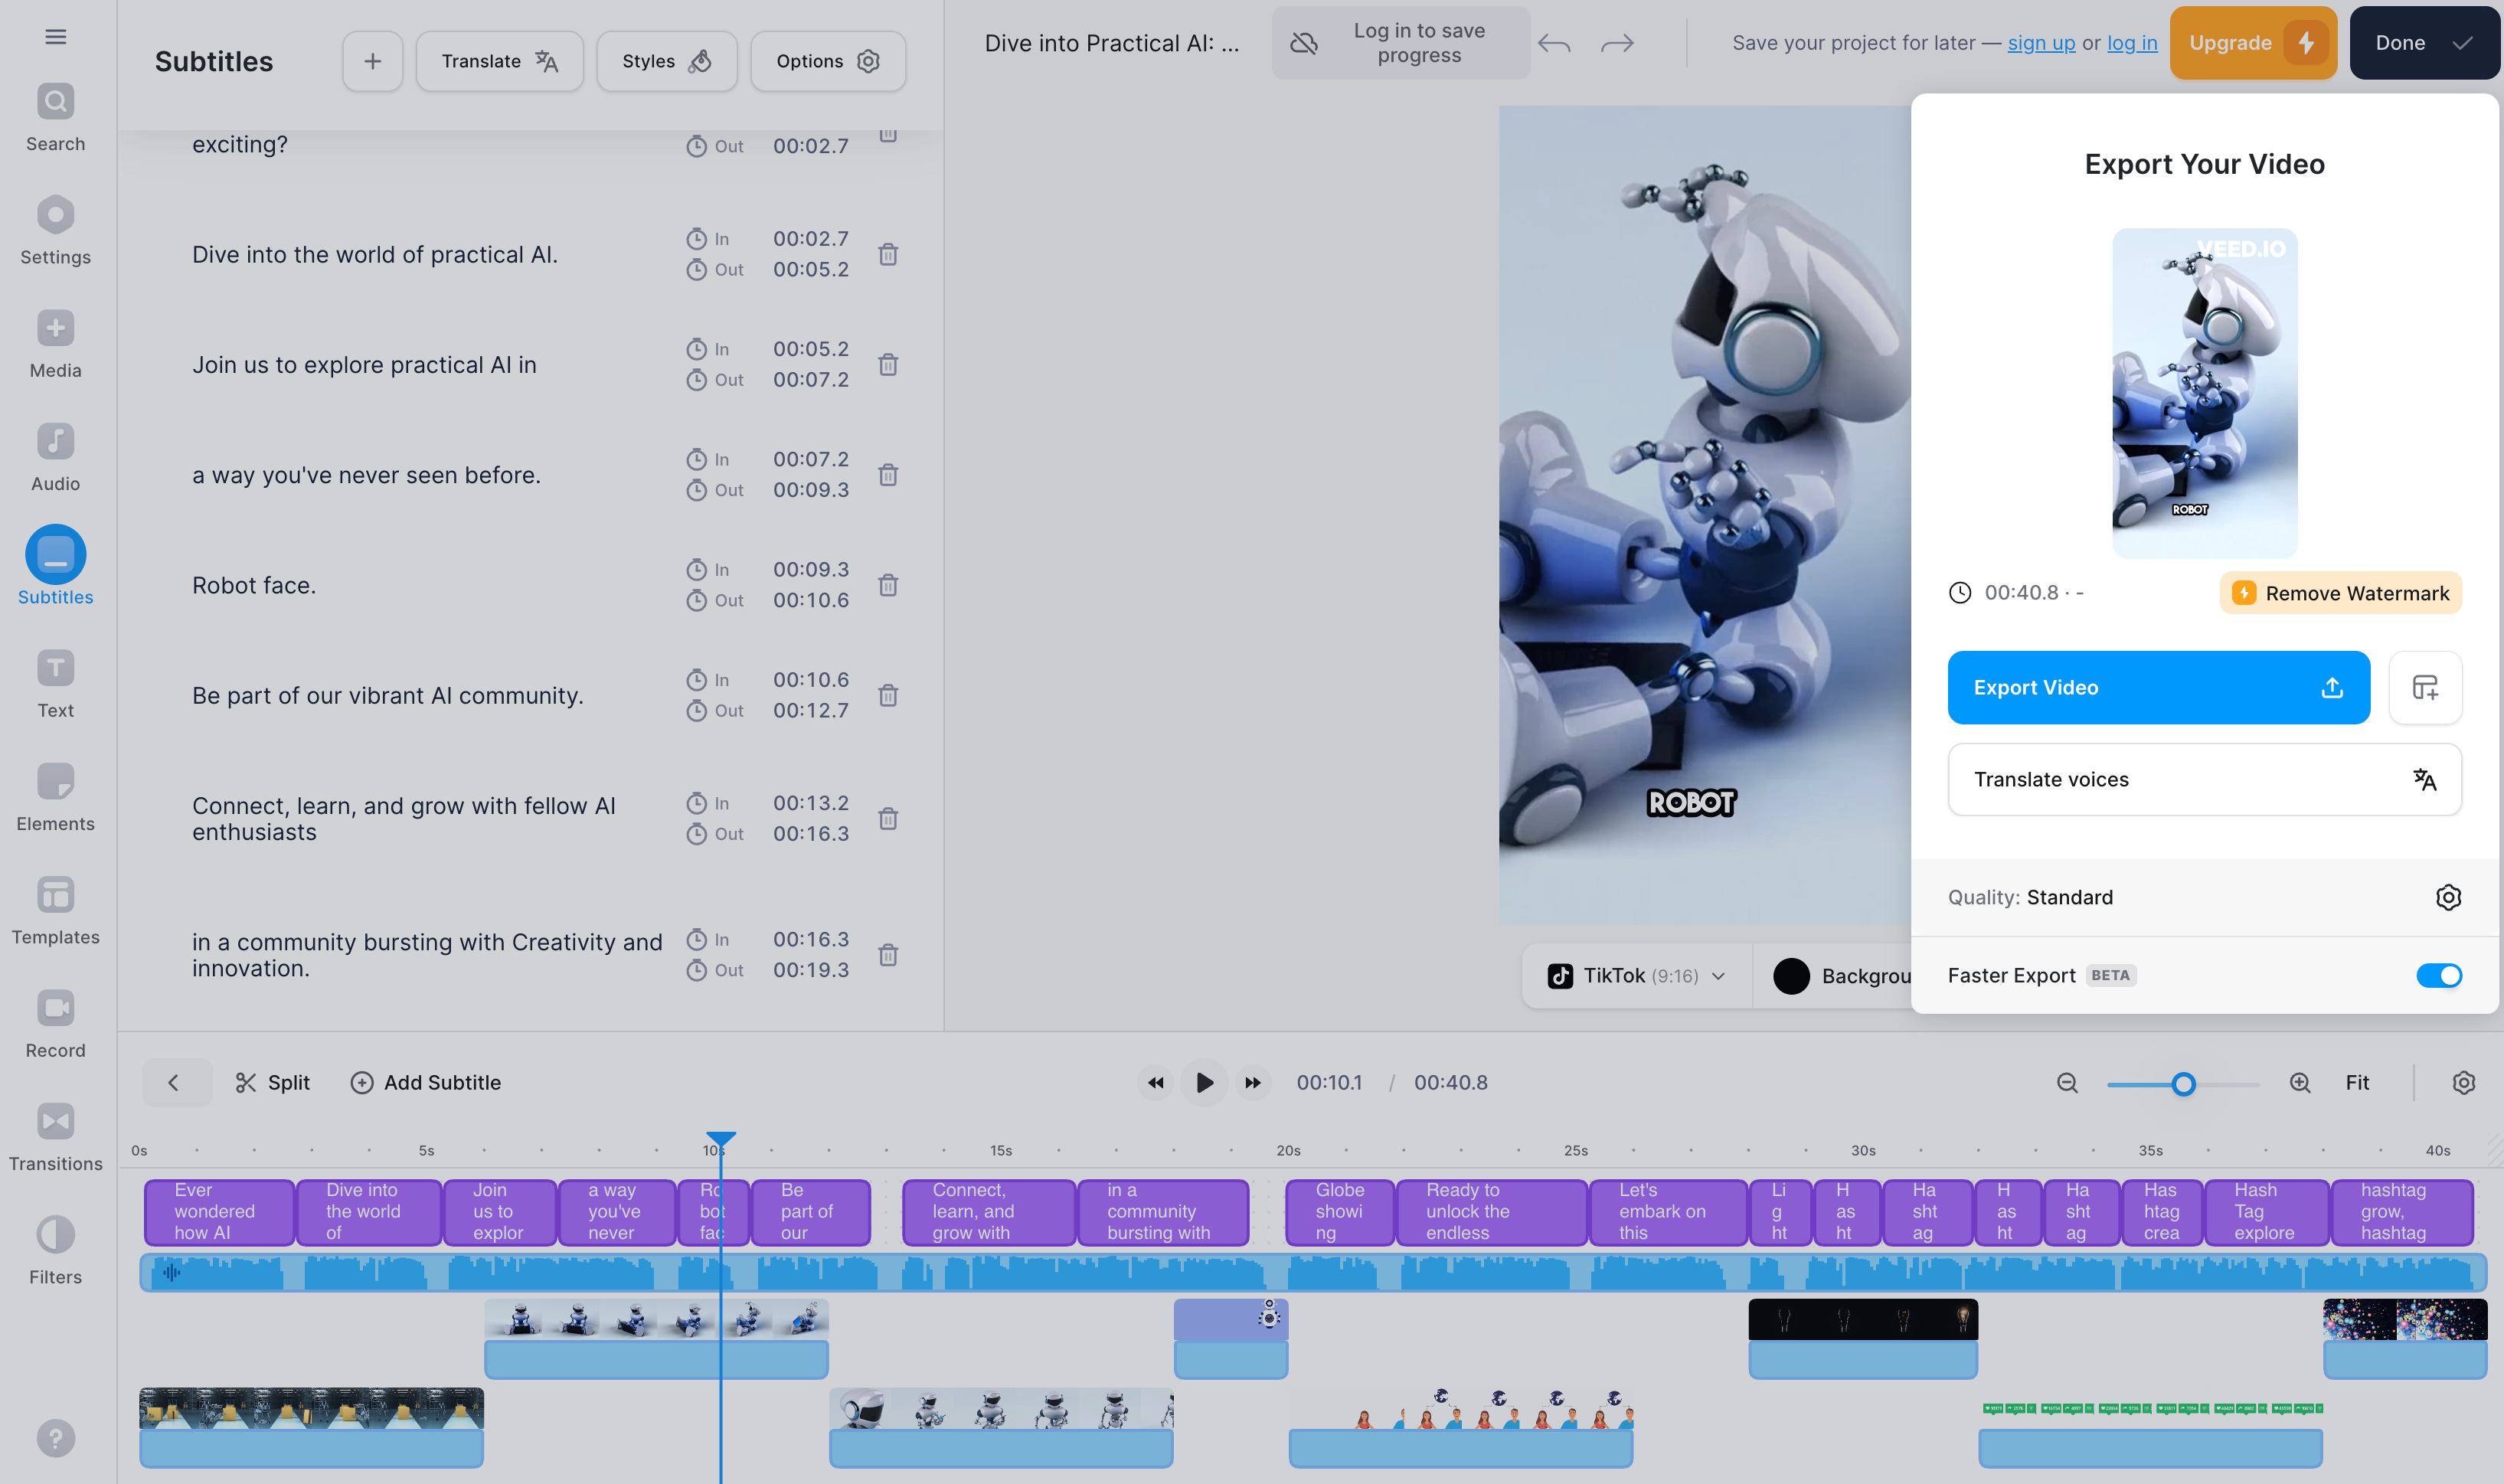Delete the 'Robot face.' subtitle
The height and width of the screenshot is (1484, 2504).
coord(887,585)
